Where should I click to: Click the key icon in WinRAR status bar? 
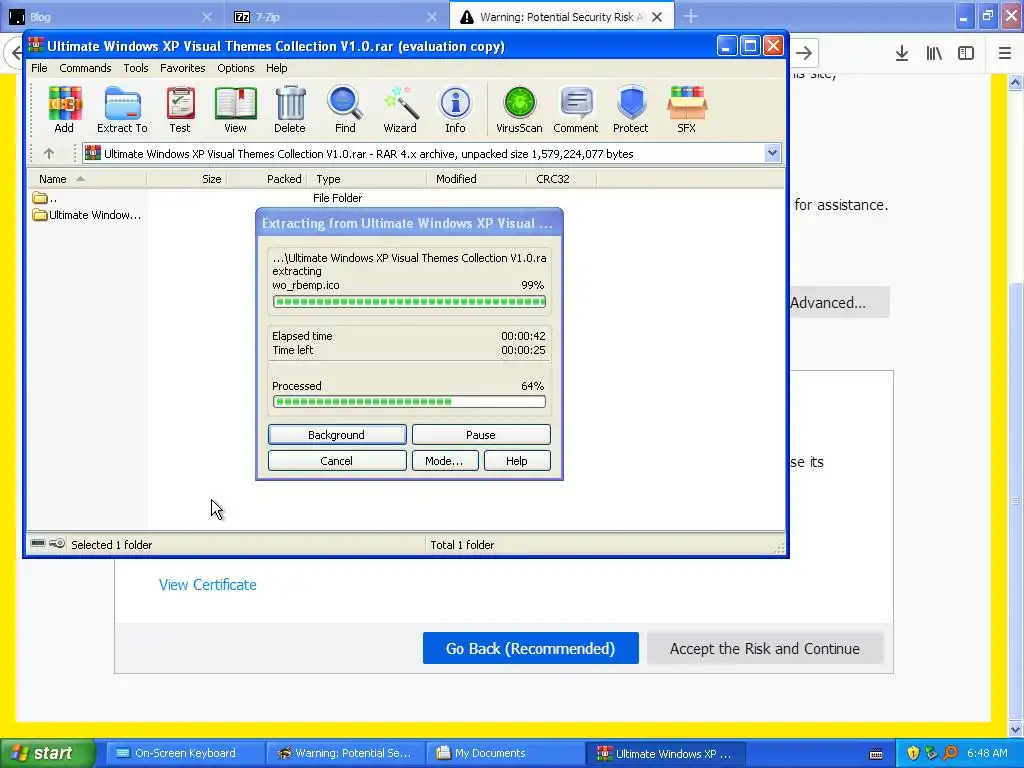point(57,543)
